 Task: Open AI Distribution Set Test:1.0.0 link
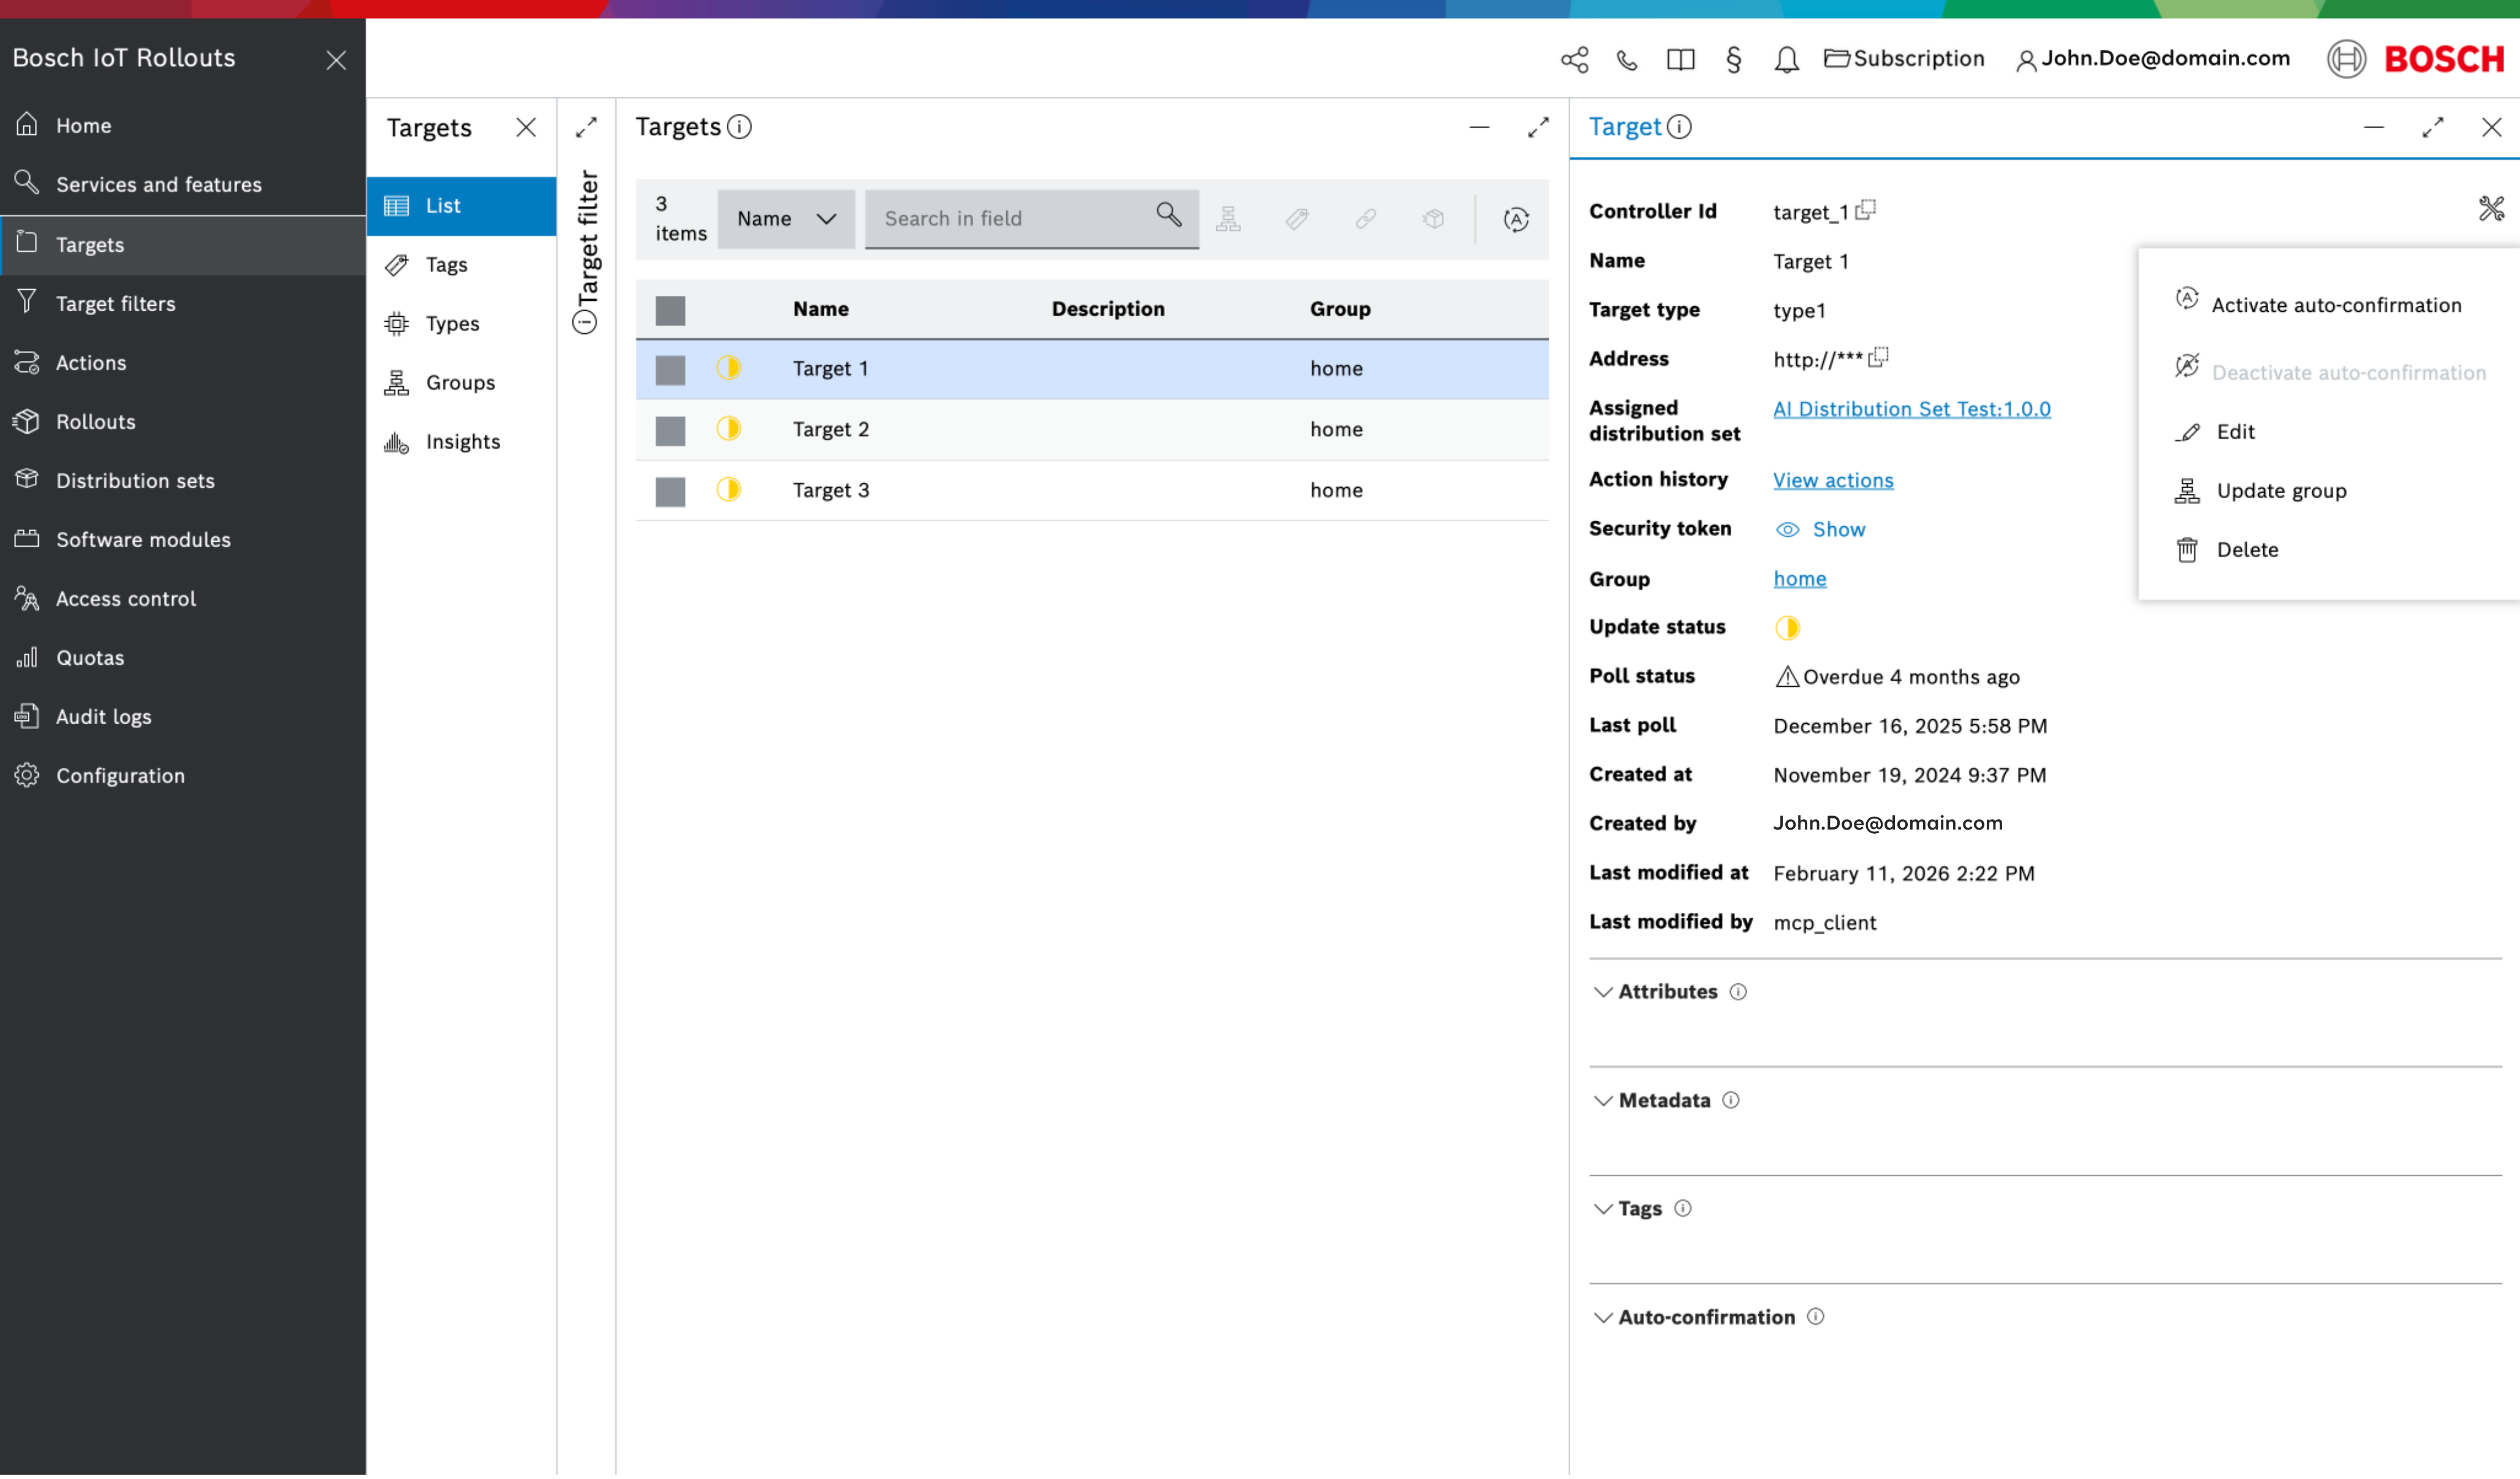coord(1911,410)
